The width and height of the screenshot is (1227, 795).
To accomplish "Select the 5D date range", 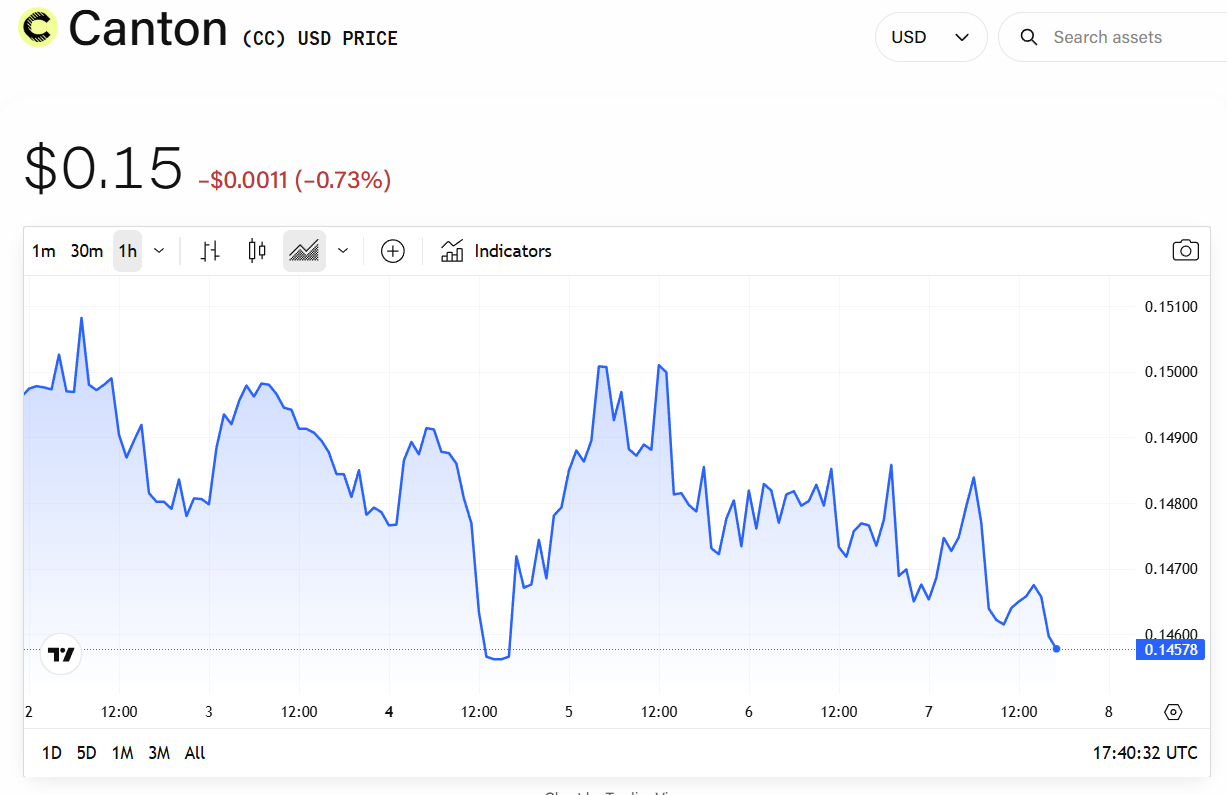I will tap(87, 753).
